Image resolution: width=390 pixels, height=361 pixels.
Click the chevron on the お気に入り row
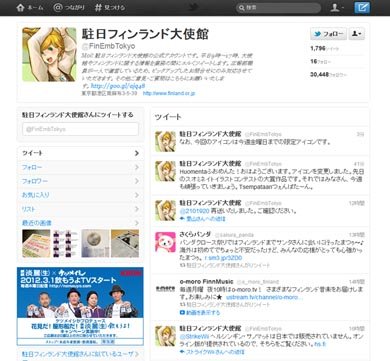[137, 195]
